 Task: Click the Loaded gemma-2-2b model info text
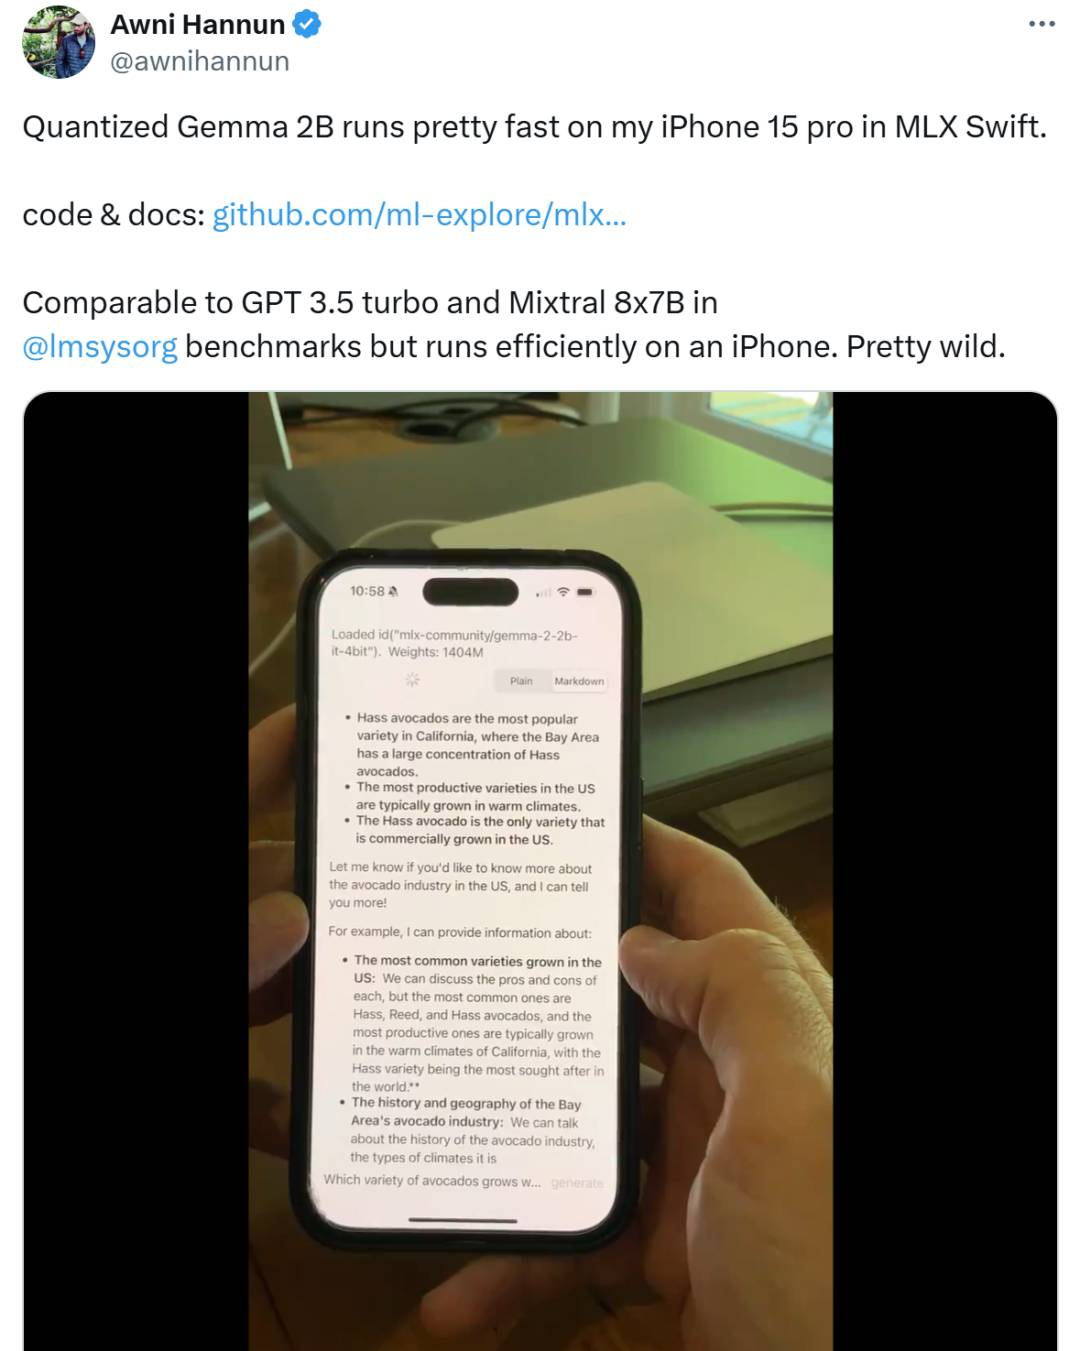455,643
